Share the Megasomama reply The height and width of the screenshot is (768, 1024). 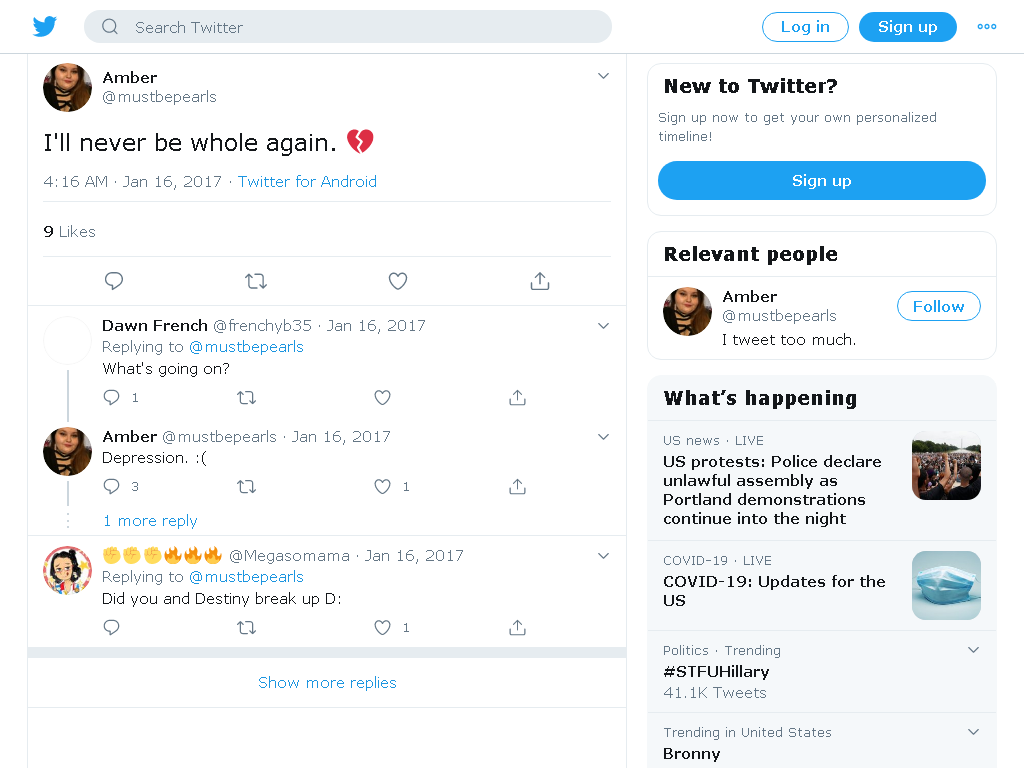517,627
